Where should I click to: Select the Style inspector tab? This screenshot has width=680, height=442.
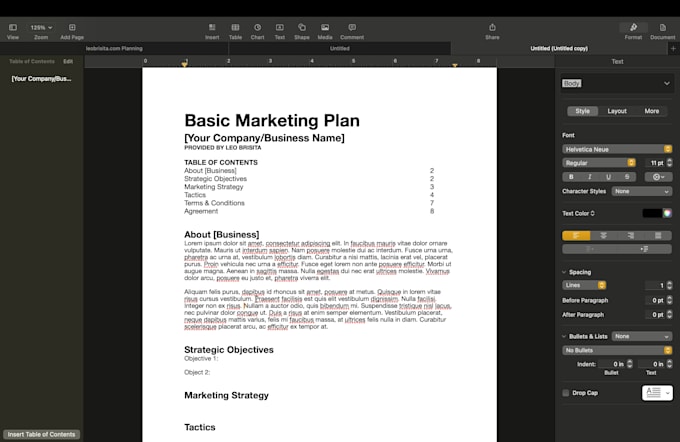click(582, 111)
